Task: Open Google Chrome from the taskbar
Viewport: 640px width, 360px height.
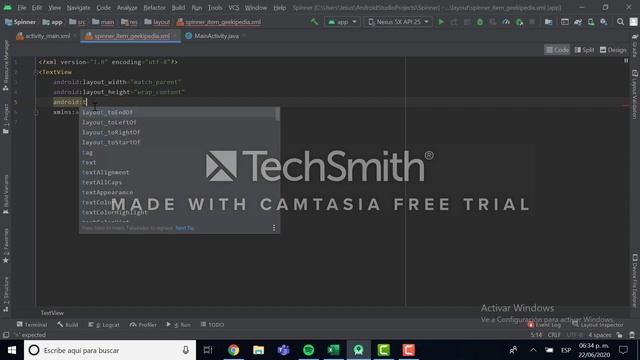Action: coord(233,350)
